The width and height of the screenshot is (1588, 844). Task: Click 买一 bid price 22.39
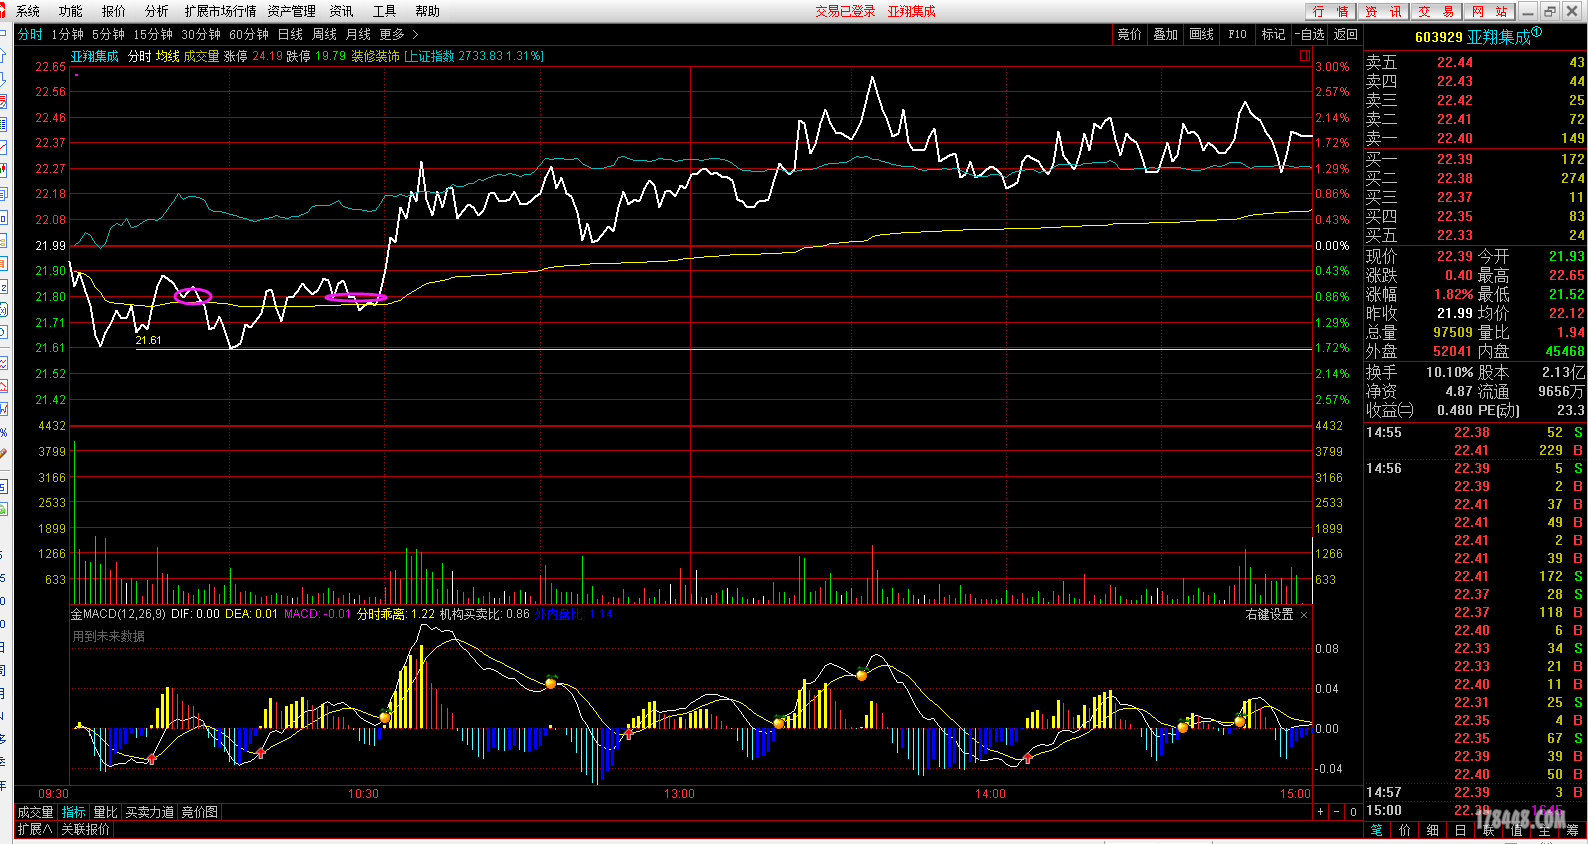click(x=1455, y=159)
